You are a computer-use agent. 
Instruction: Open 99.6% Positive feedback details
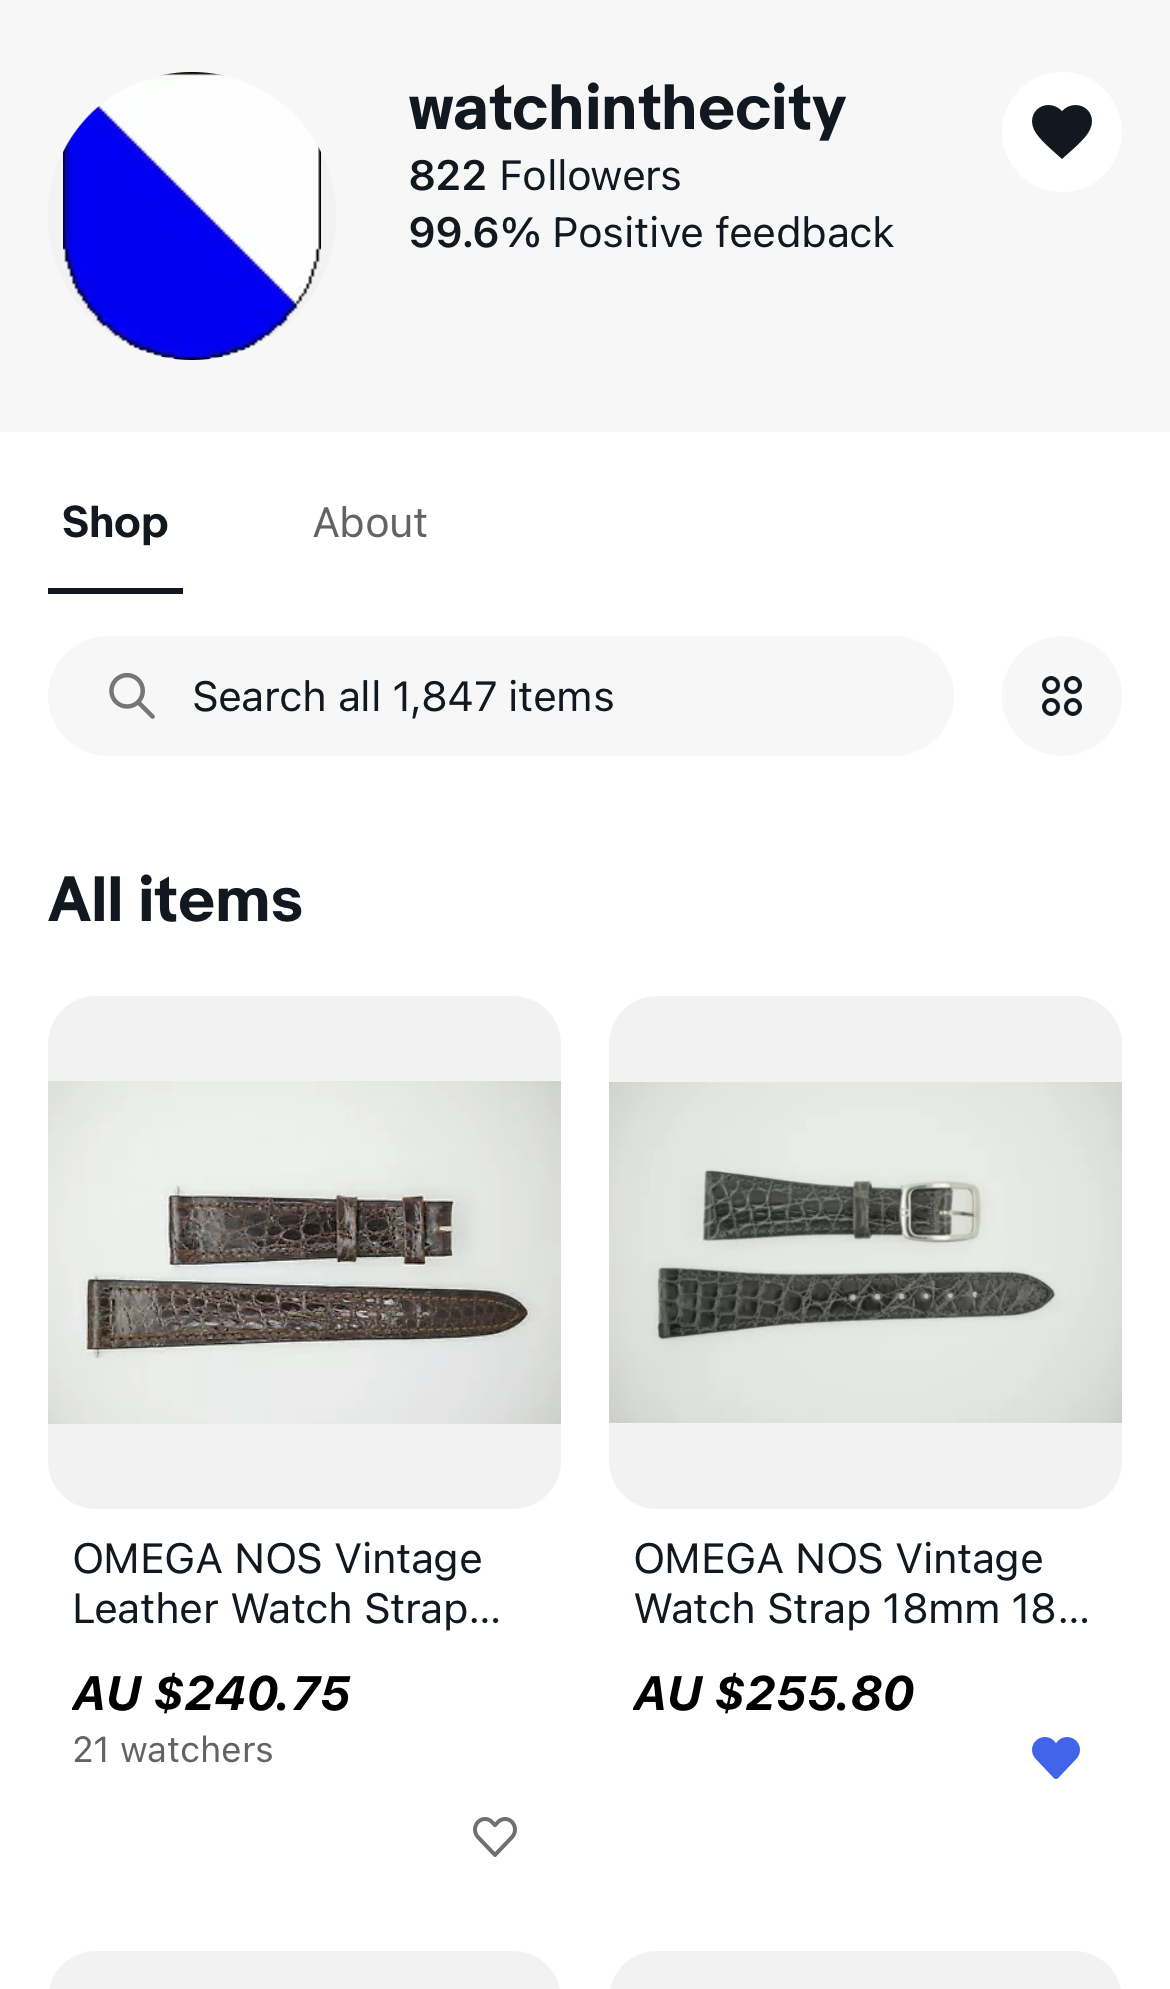click(650, 233)
